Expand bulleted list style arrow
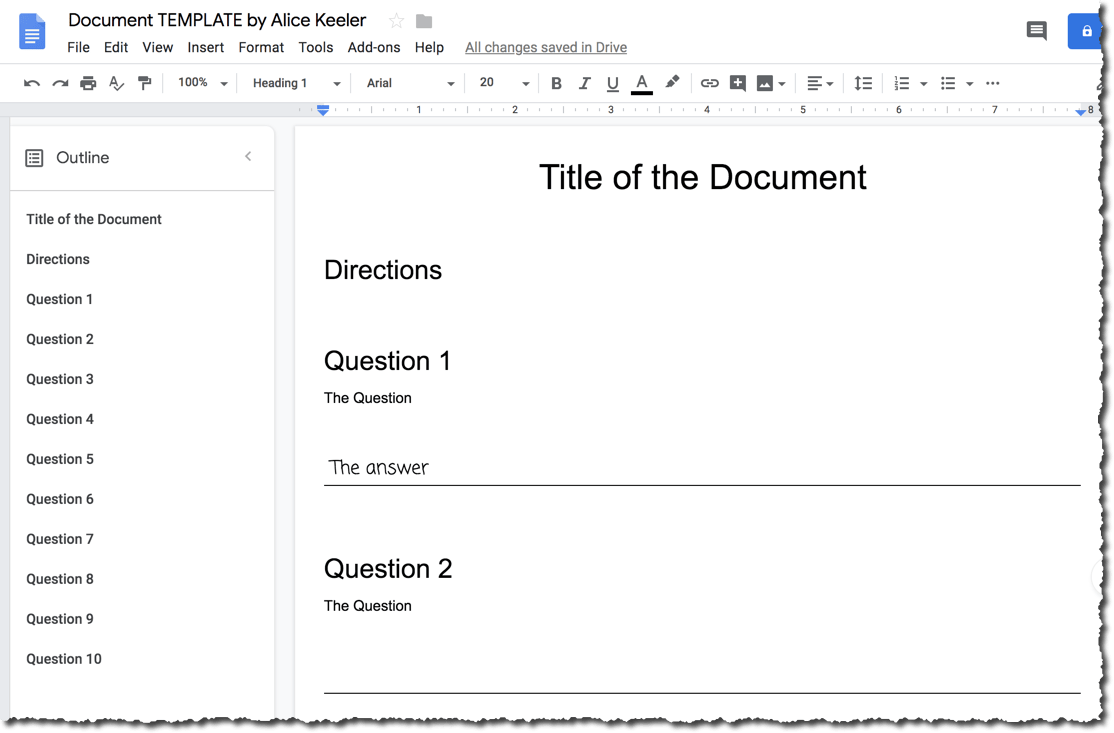This screenshot has width=1114, height=733. point(969,84)
